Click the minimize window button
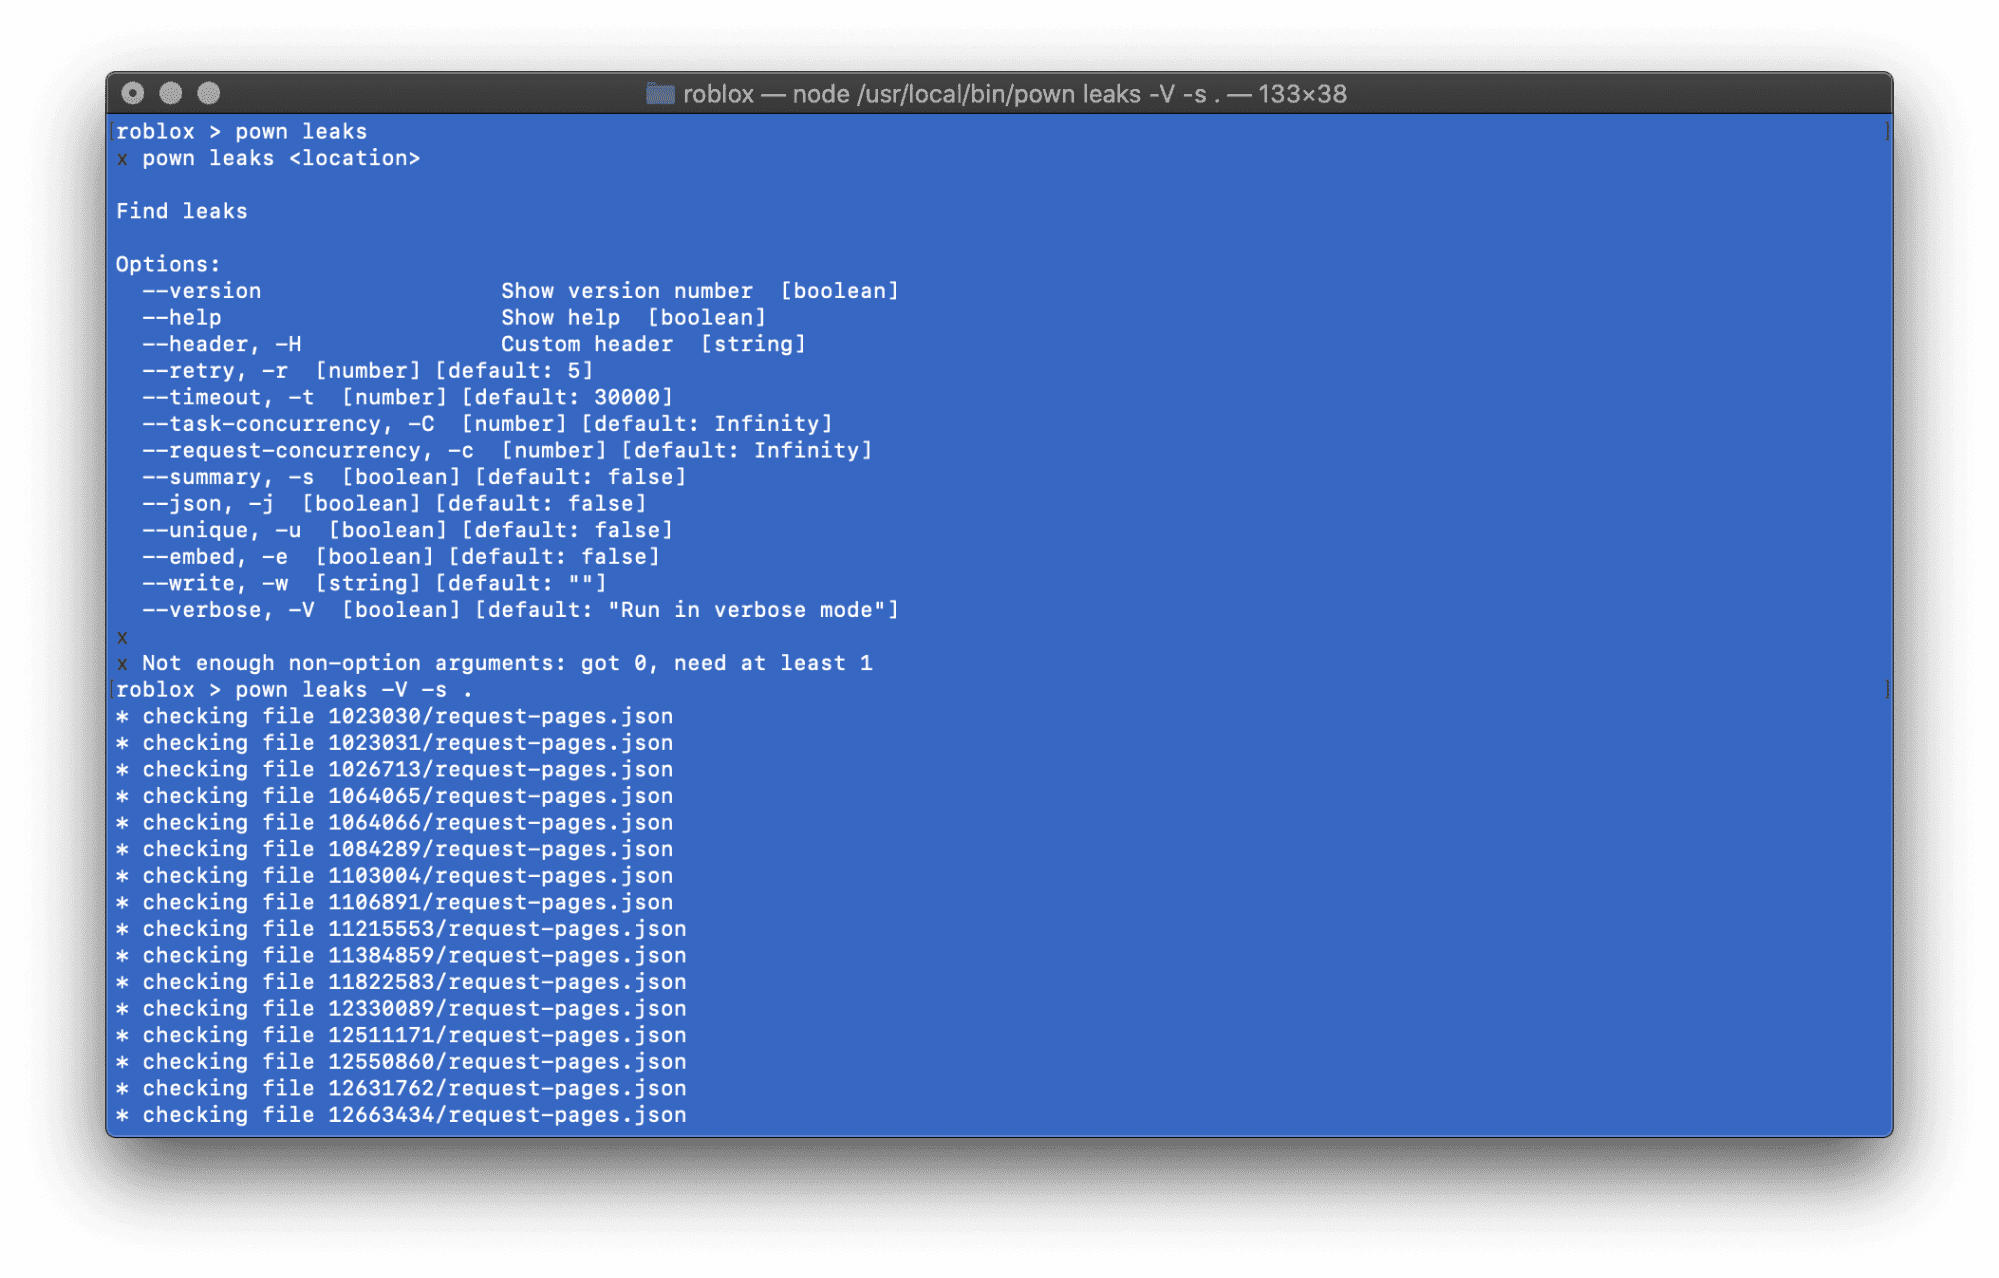Screen dimensions: 1999x1278 pos(171,93)
